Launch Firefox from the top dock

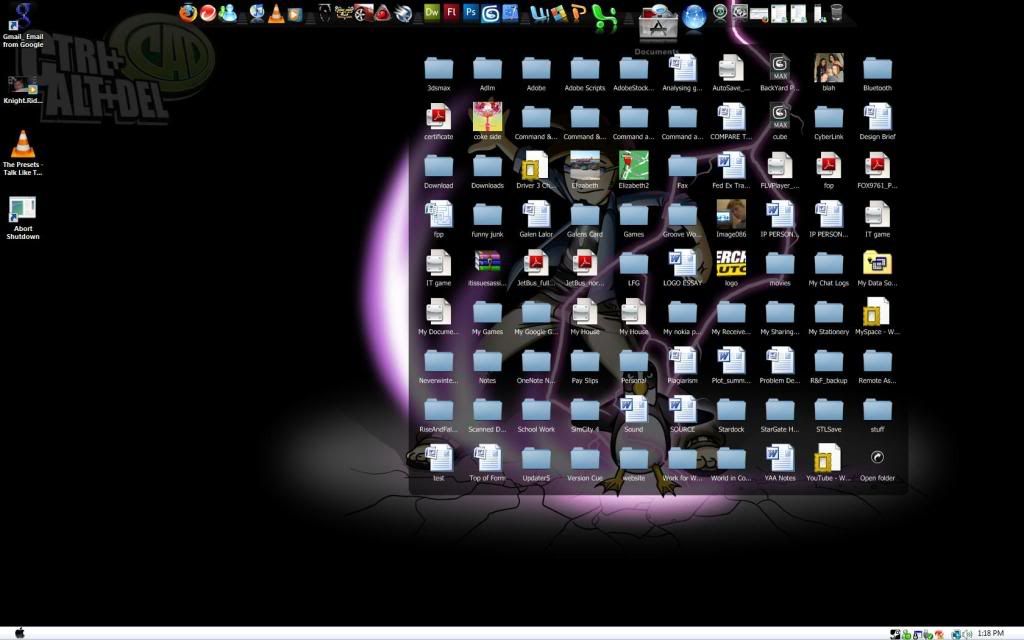tap(188, 12)
